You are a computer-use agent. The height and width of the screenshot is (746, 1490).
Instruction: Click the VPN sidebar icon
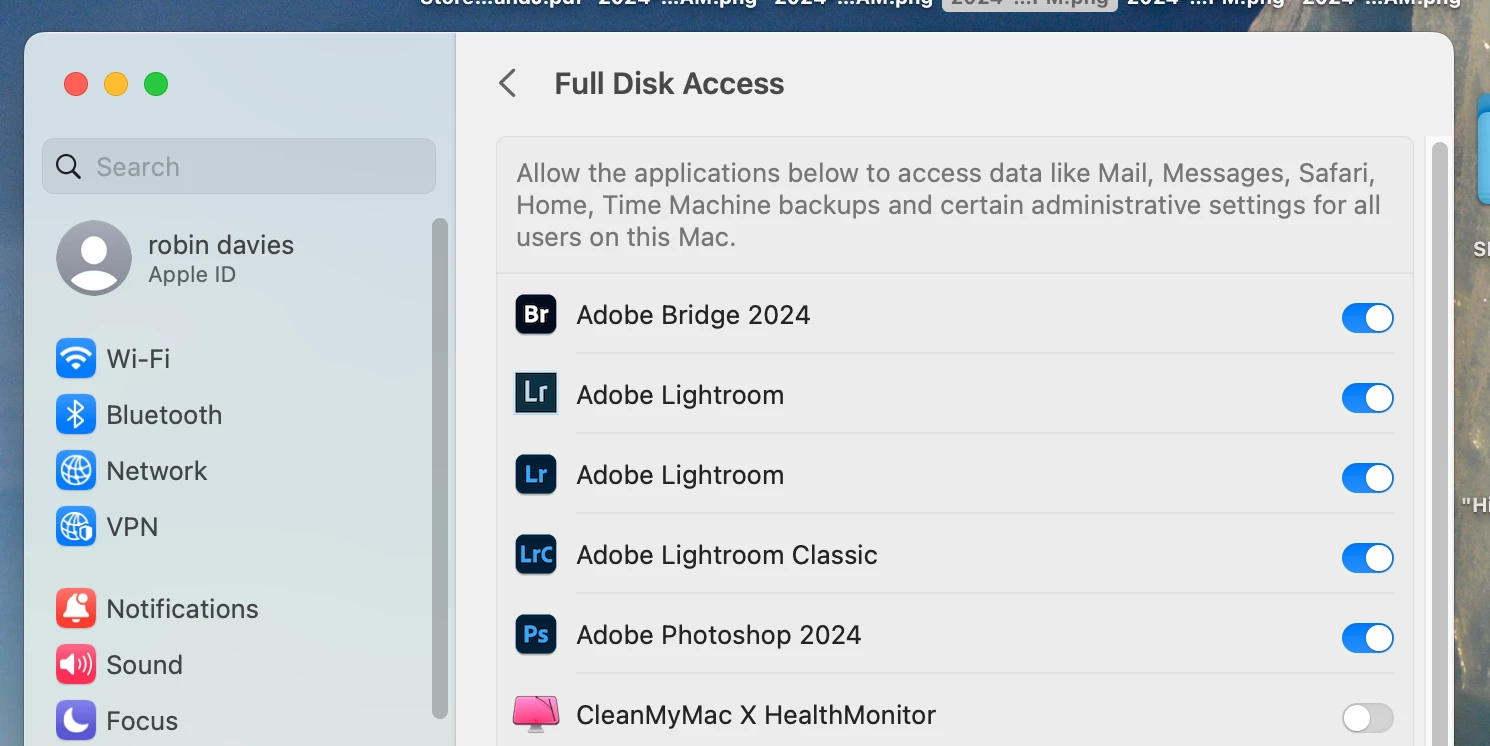pyautogui.click(x=76, y=526)
